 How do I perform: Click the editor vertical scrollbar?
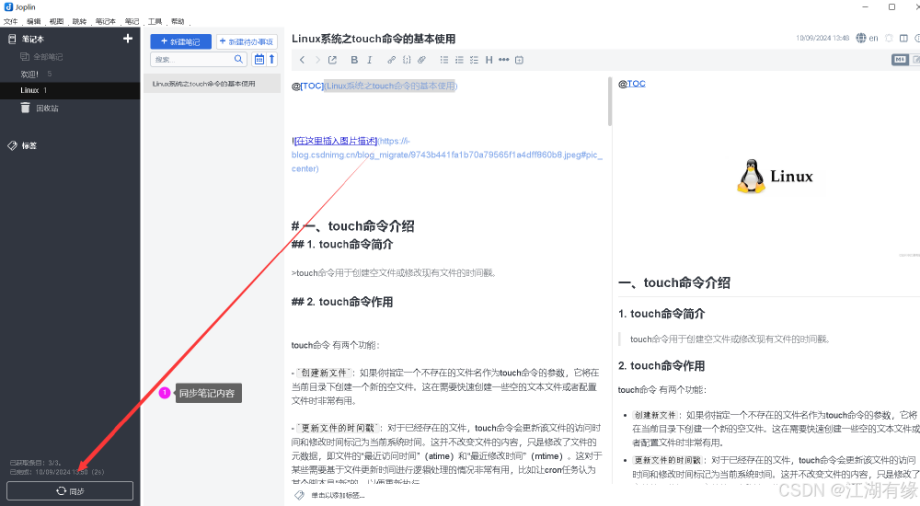point(610,101)
